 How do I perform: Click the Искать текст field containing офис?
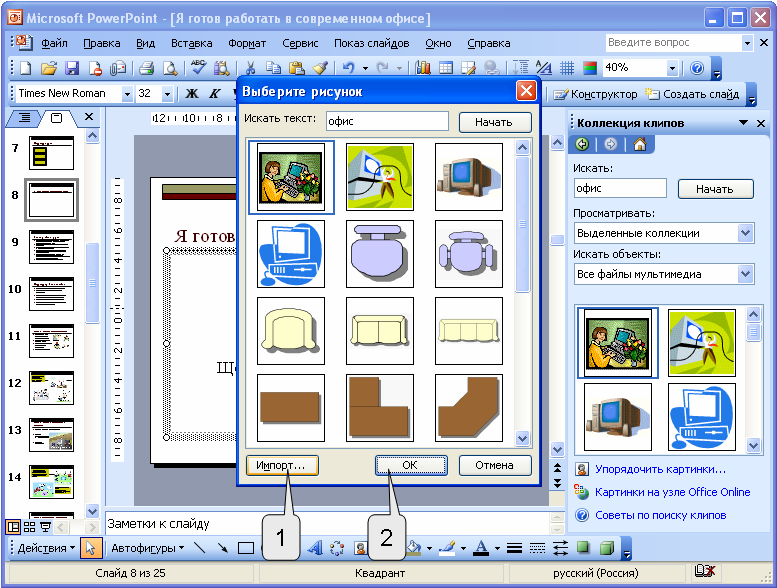(387, 121)
